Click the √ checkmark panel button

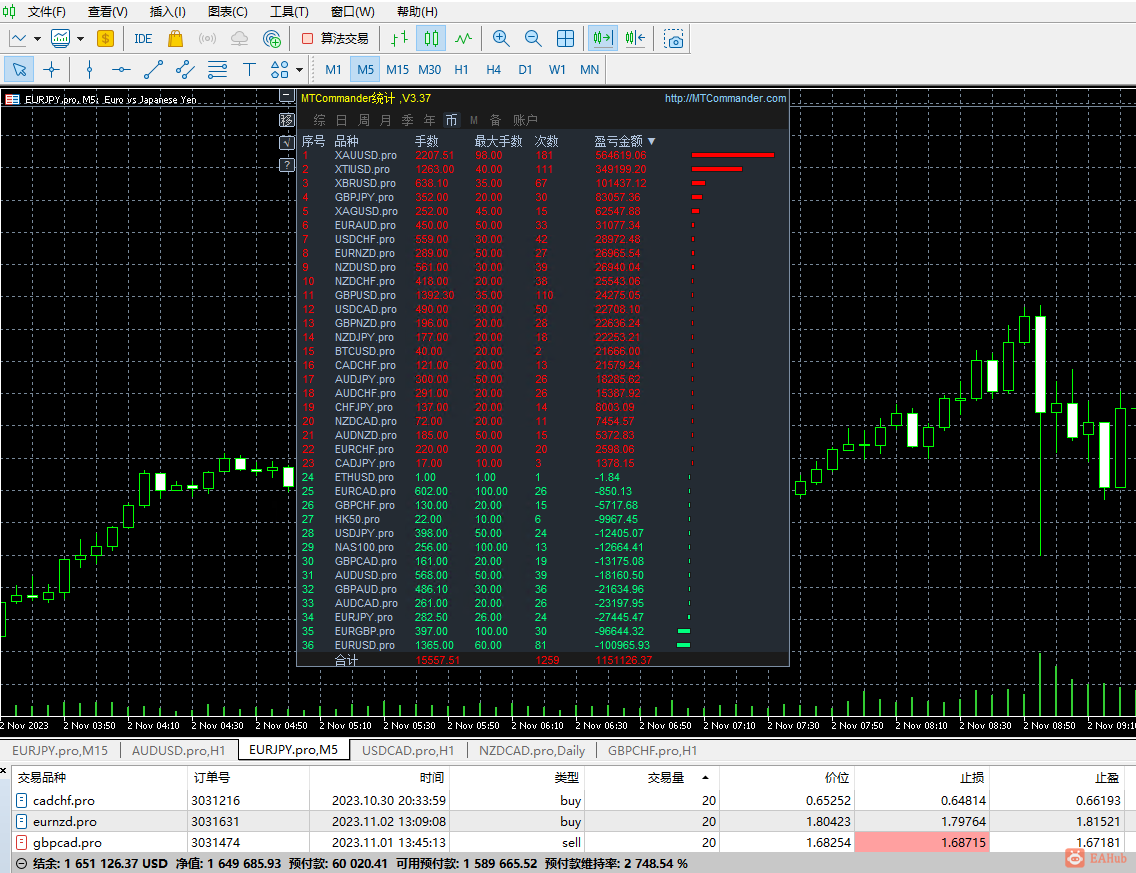click(287, 143)
